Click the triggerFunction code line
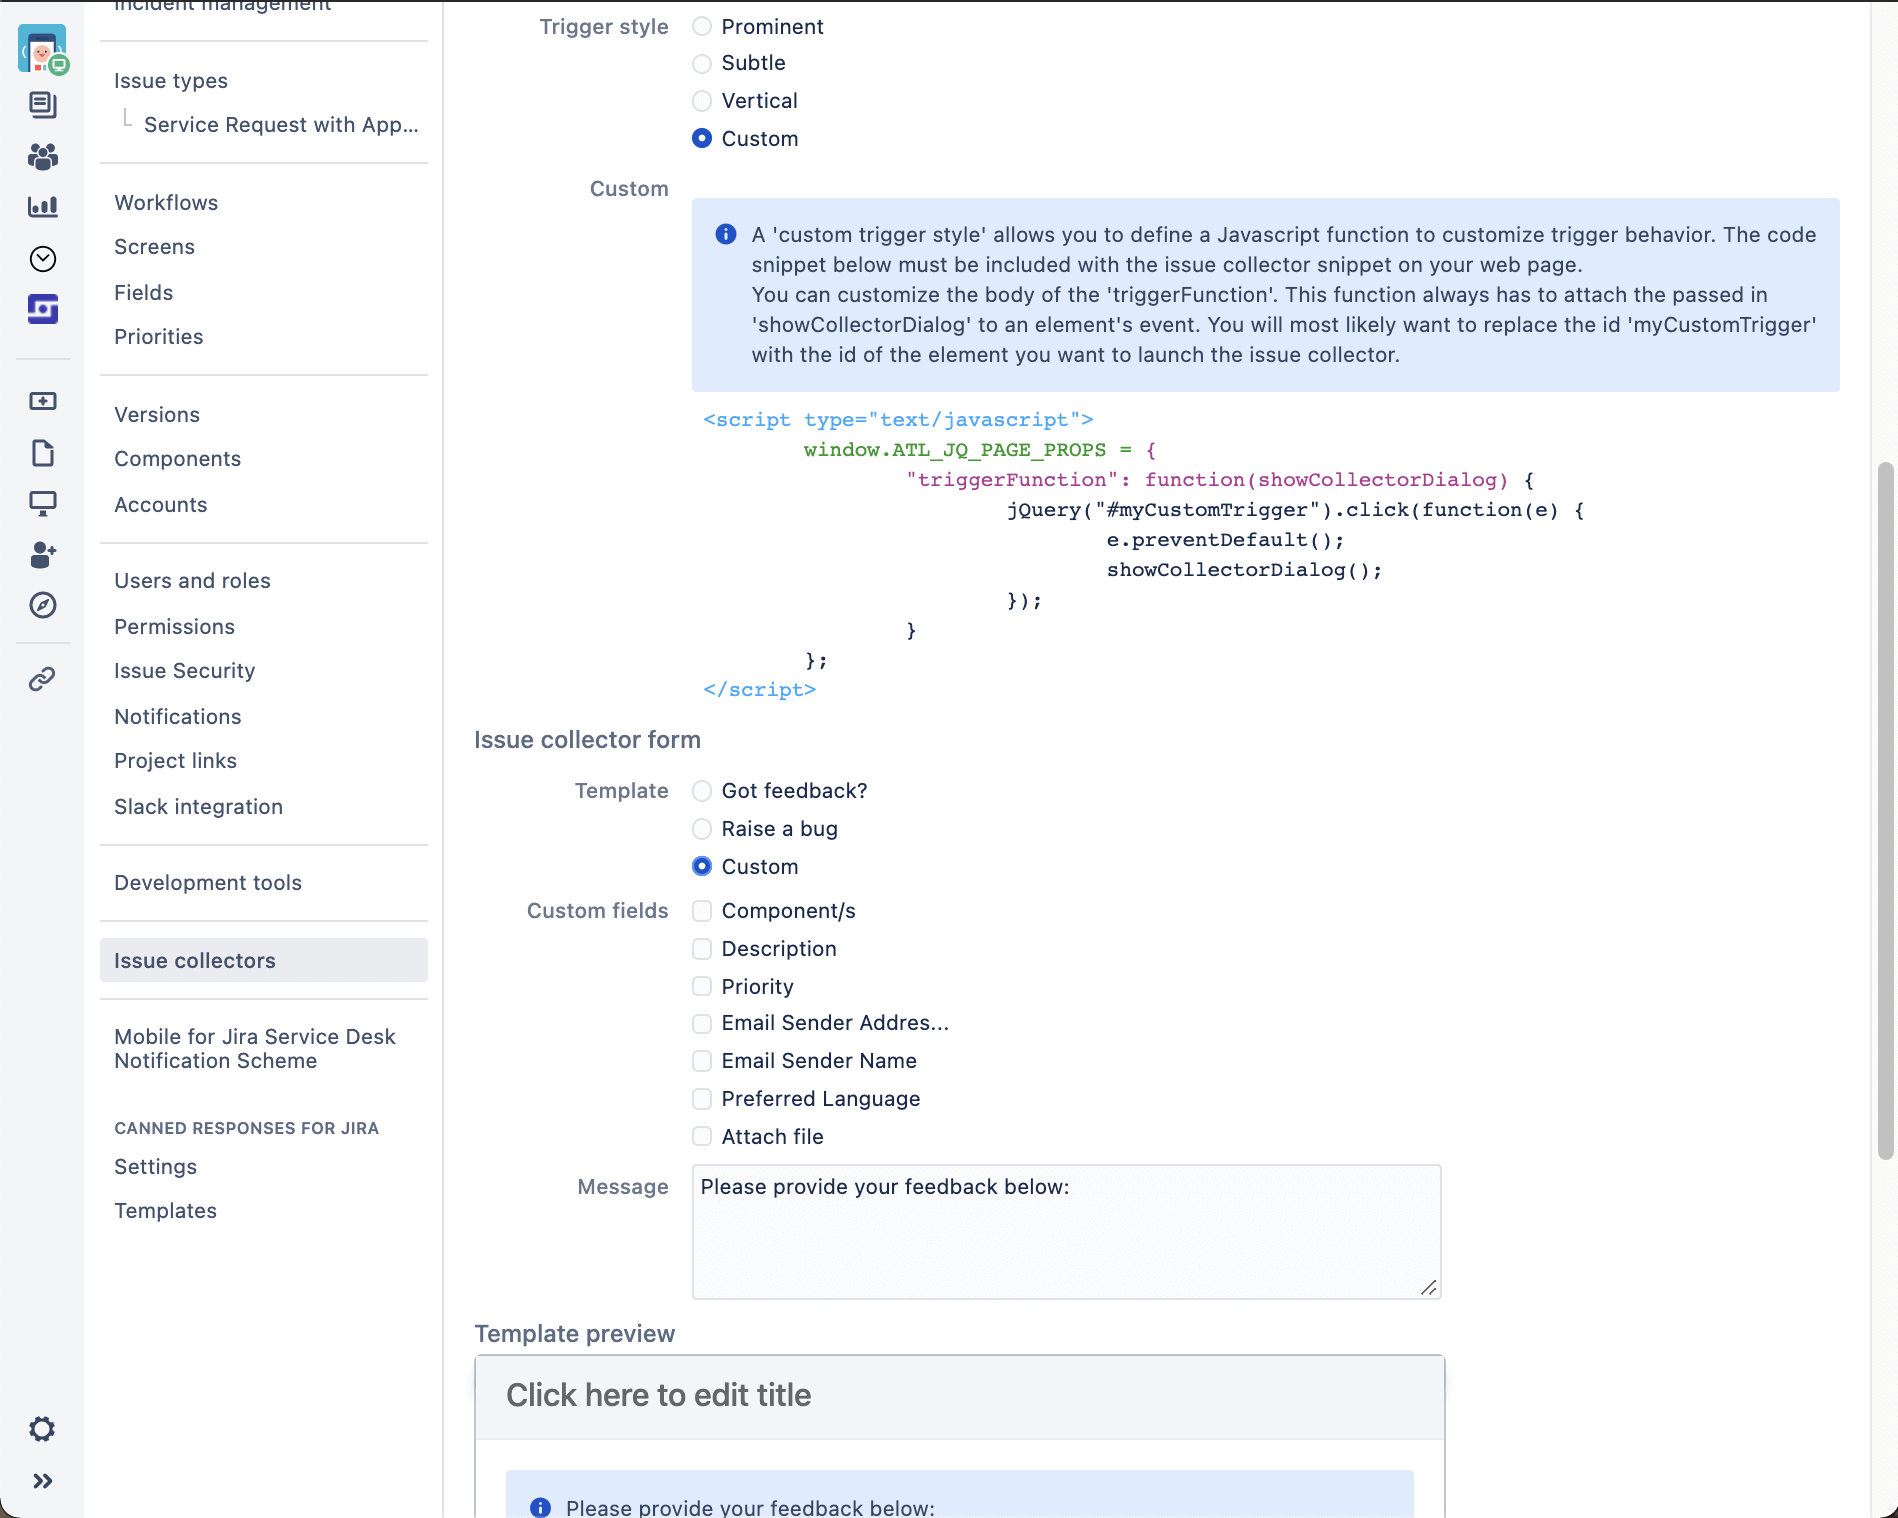1898x1518 pixels. point(1220,480)
